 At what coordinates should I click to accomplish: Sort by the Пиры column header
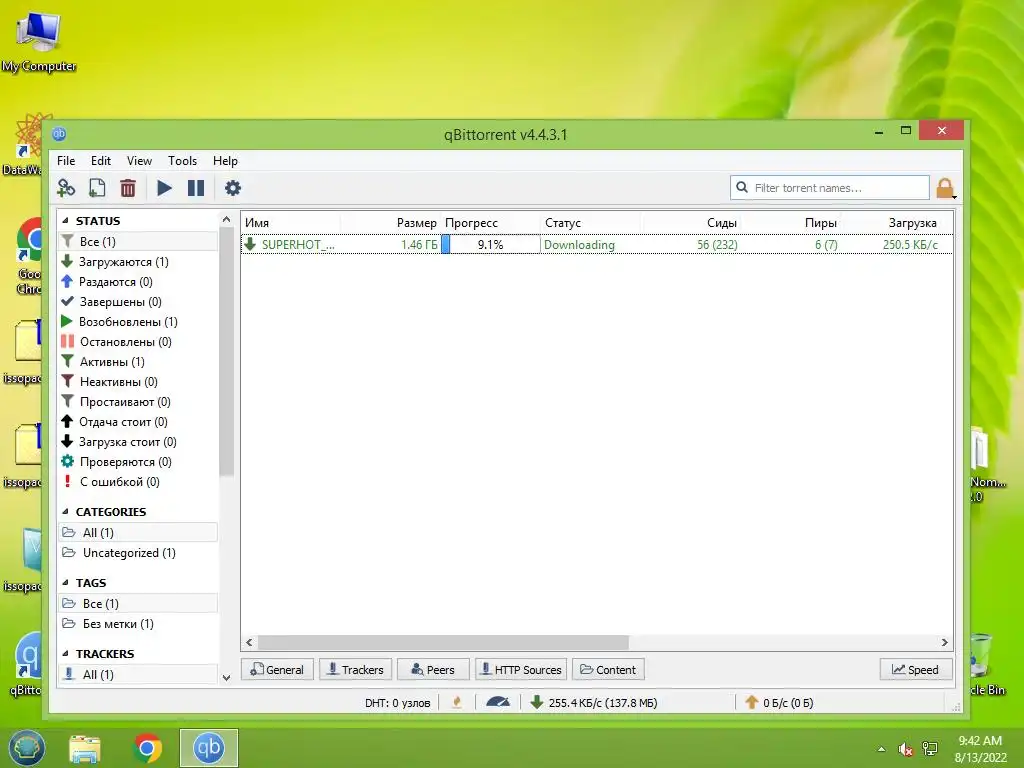792,223
